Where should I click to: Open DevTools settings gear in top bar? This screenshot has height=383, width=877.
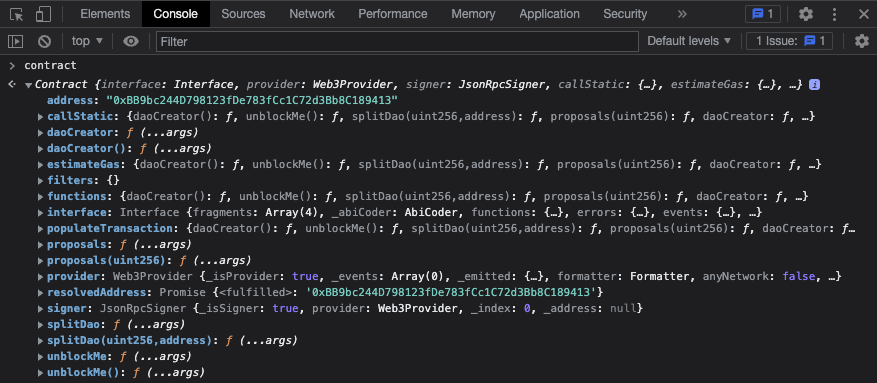(x=805, y=14)
